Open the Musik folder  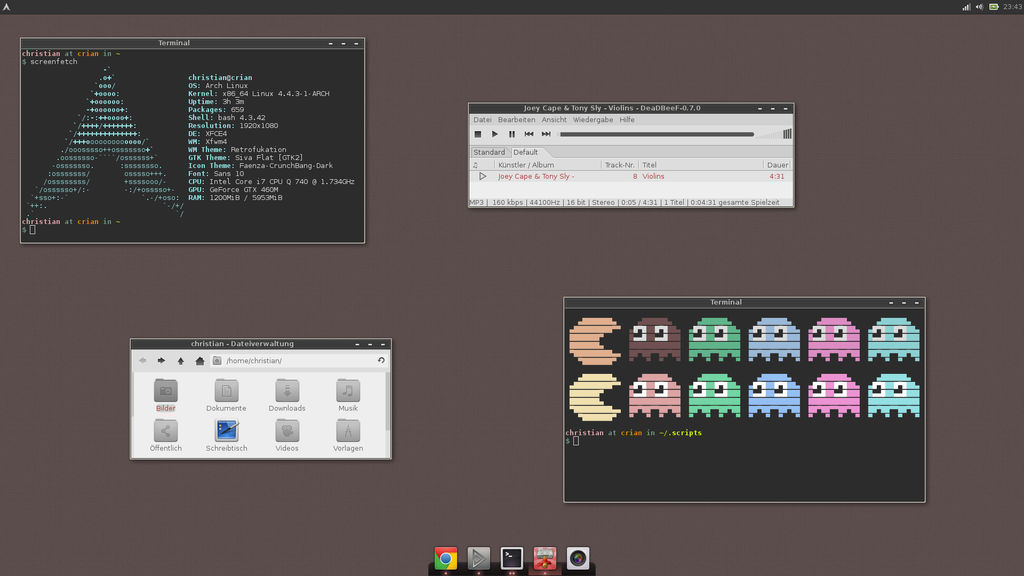[347, 395]
